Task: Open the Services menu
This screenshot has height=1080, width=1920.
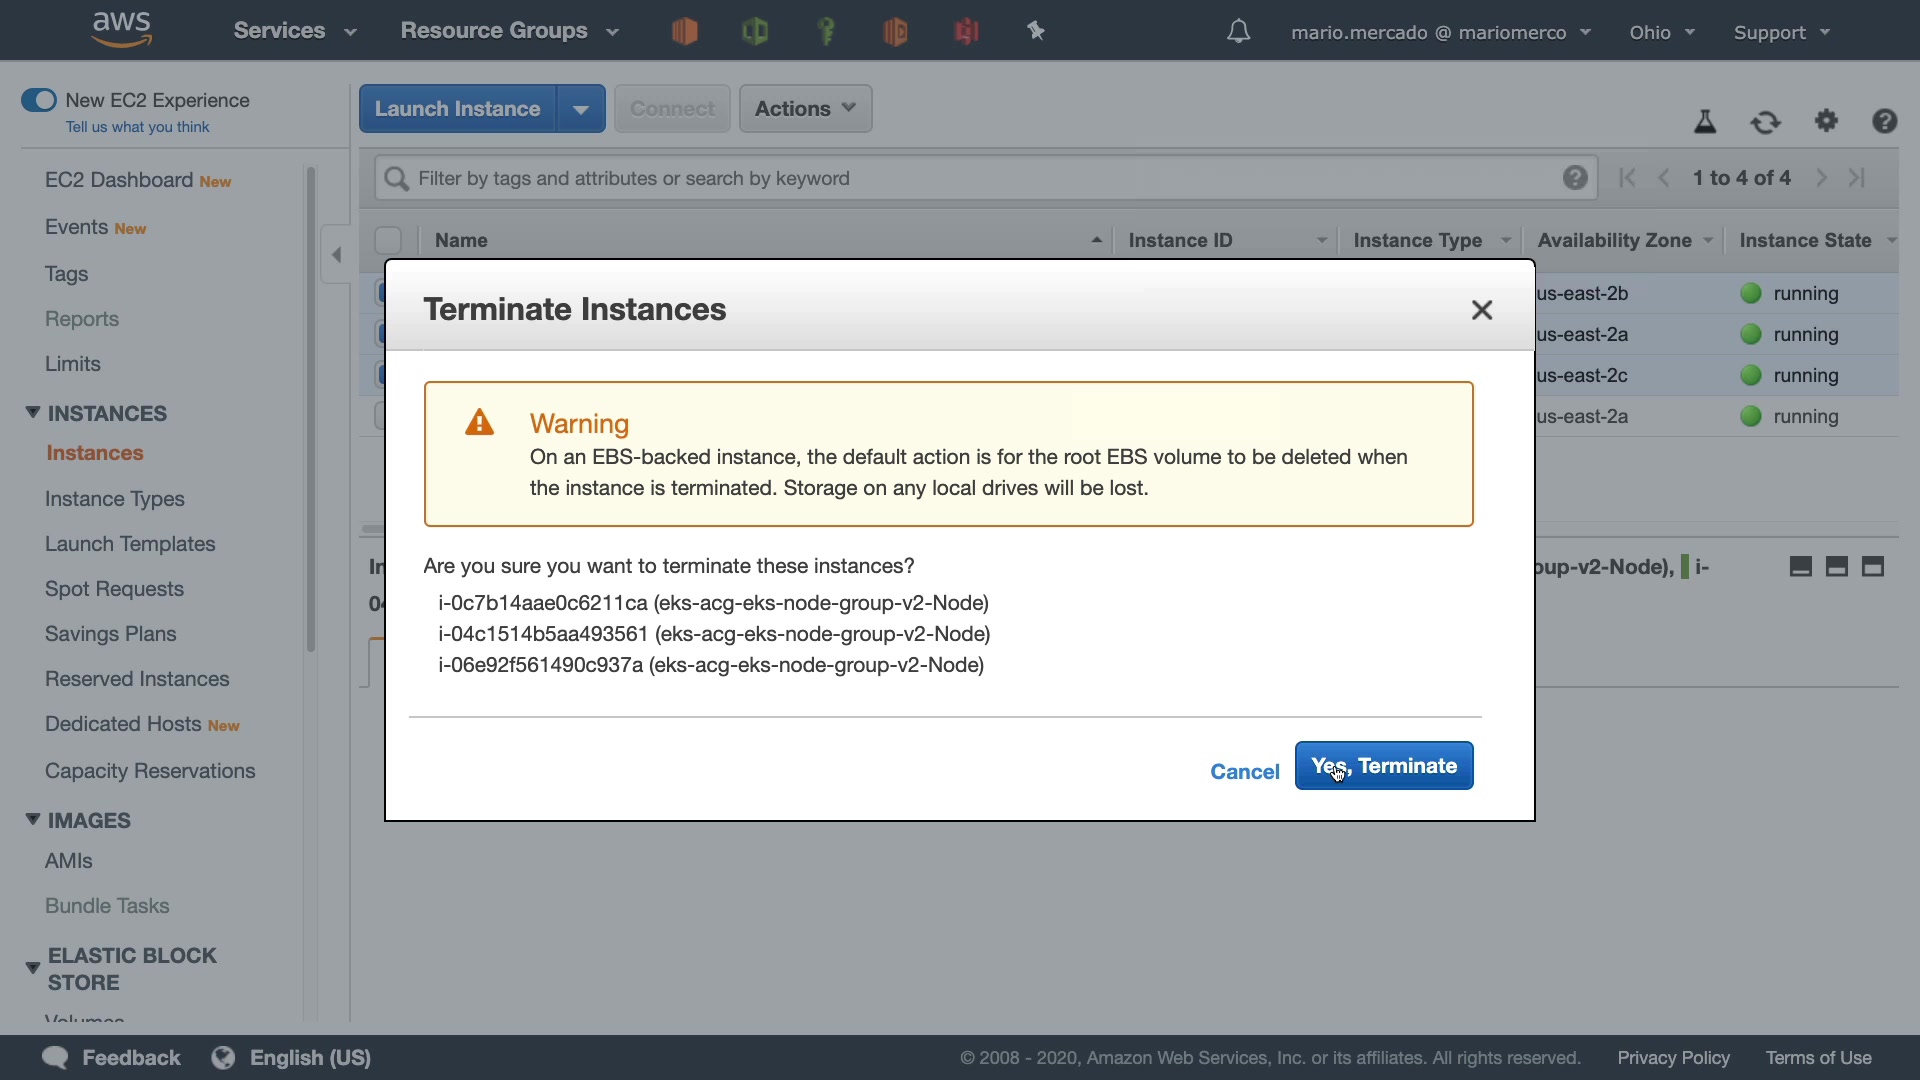Action: (x=294, y=31)
